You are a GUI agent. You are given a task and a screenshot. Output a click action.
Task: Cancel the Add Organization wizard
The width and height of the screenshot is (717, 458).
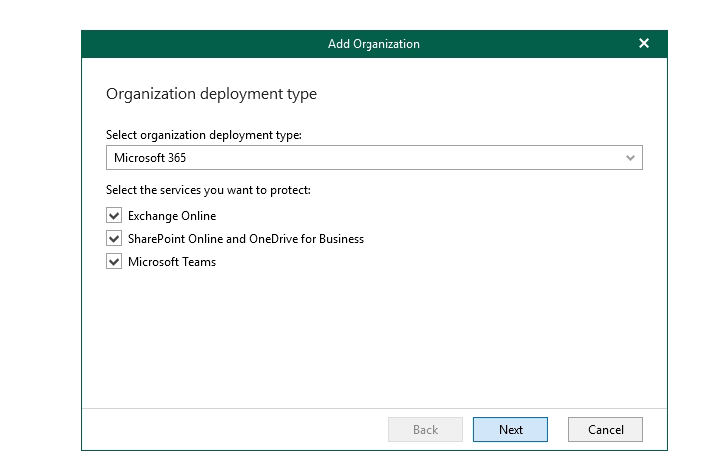pyautogui.click(x=605, y=429)
